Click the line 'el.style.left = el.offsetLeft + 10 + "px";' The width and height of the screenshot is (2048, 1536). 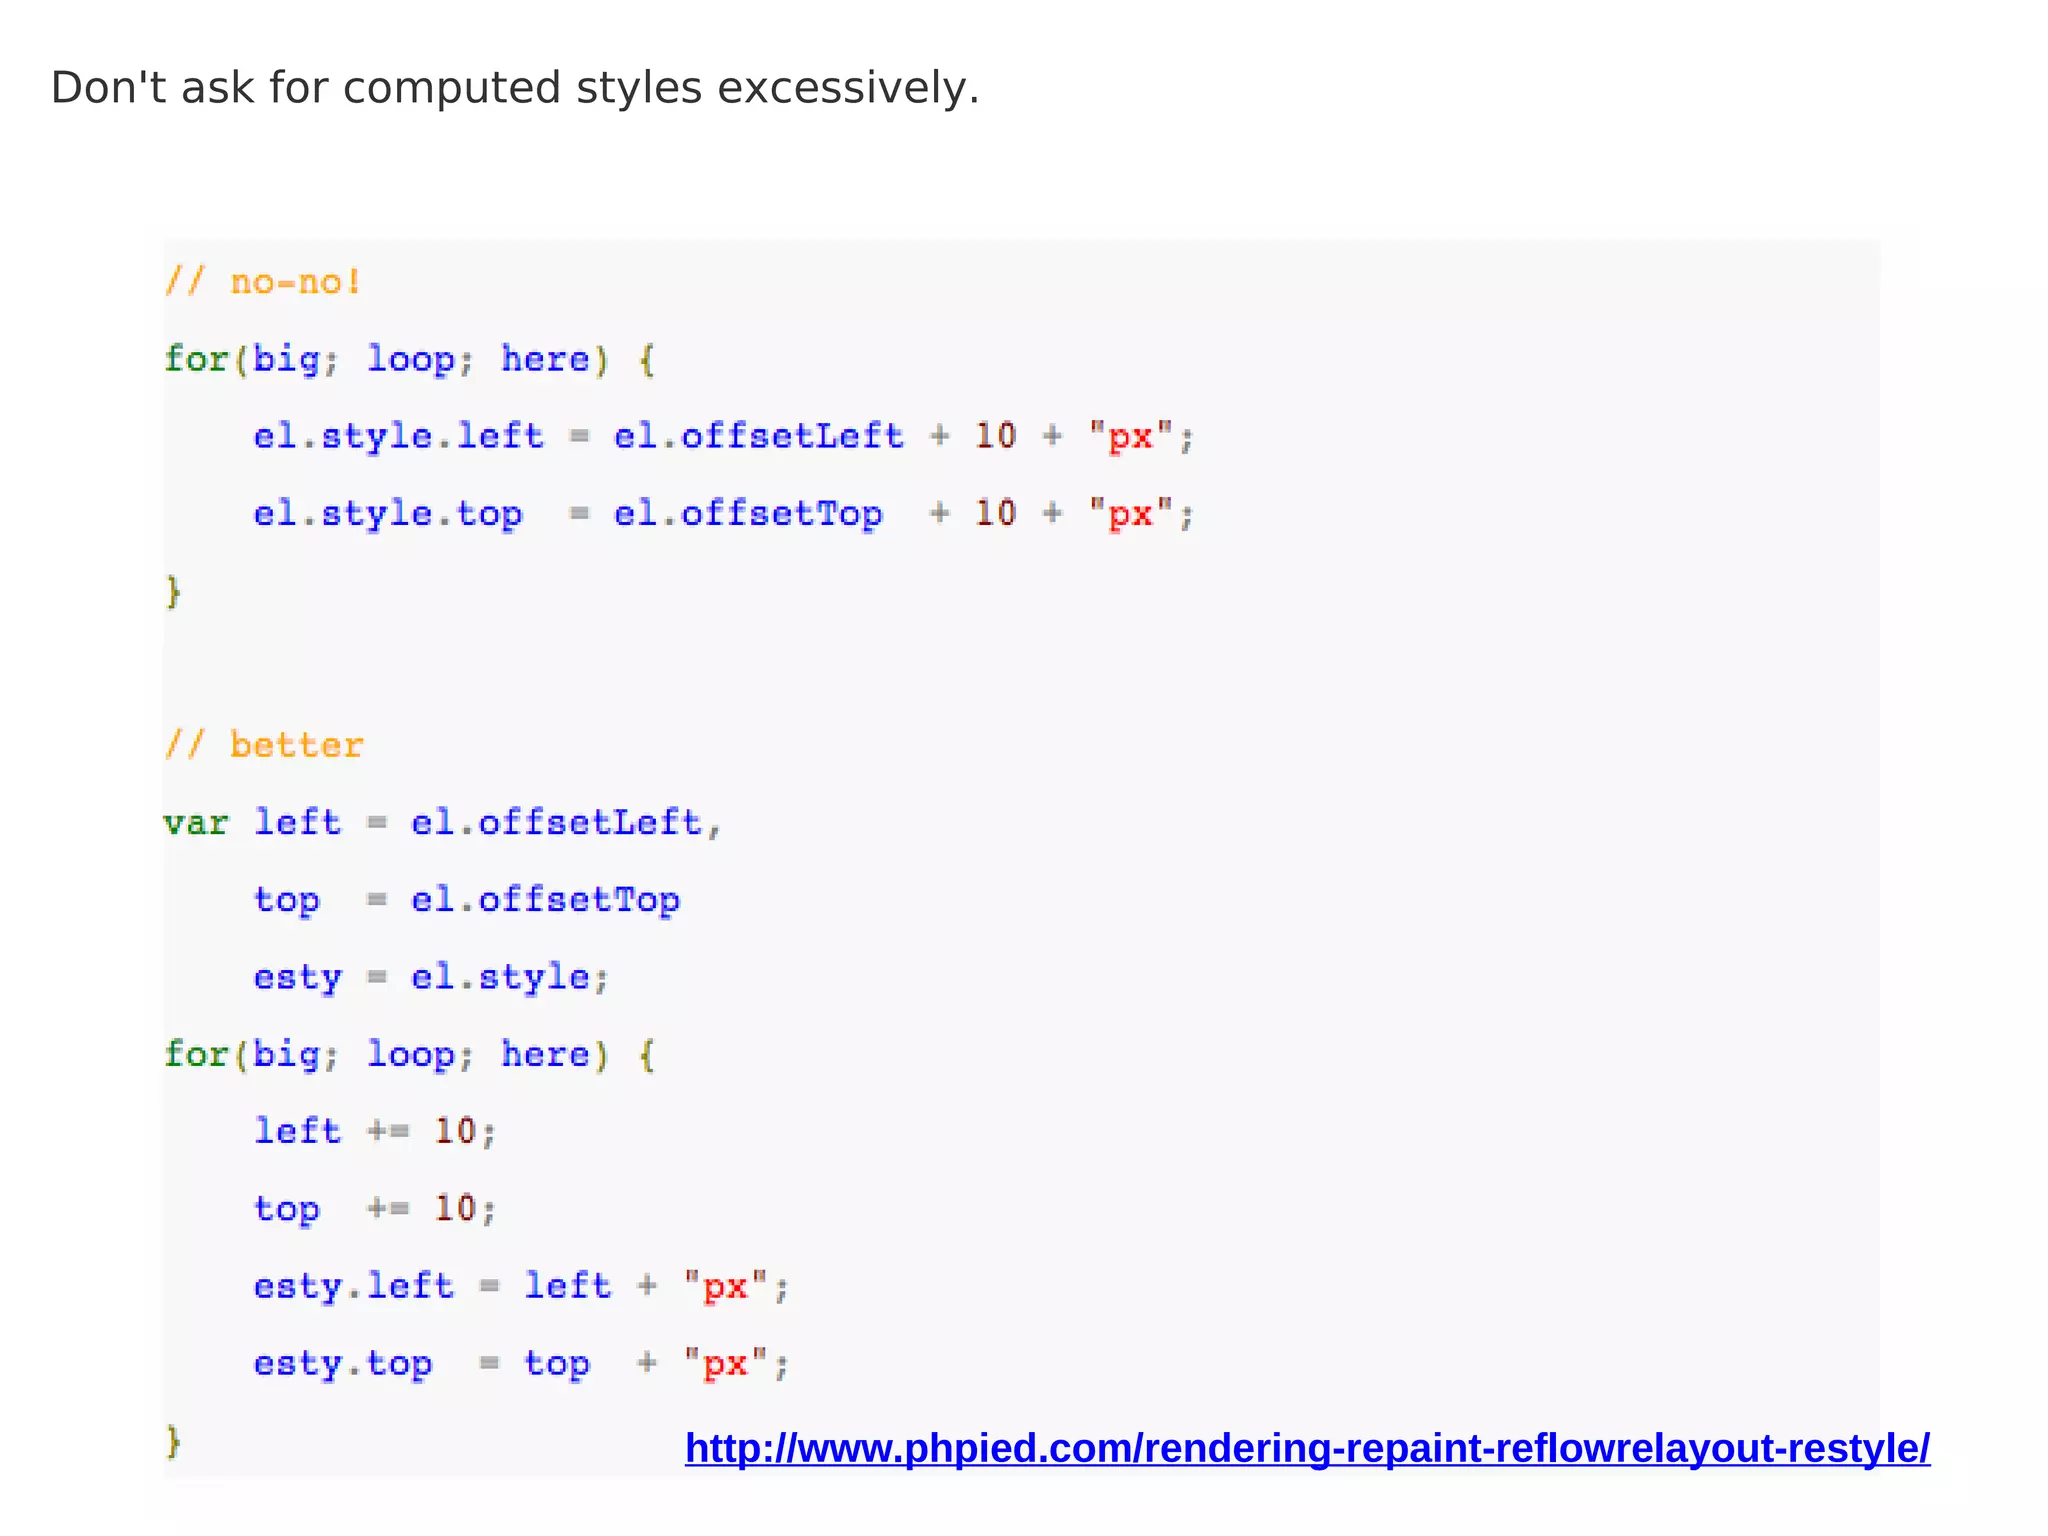pos(724,437)
